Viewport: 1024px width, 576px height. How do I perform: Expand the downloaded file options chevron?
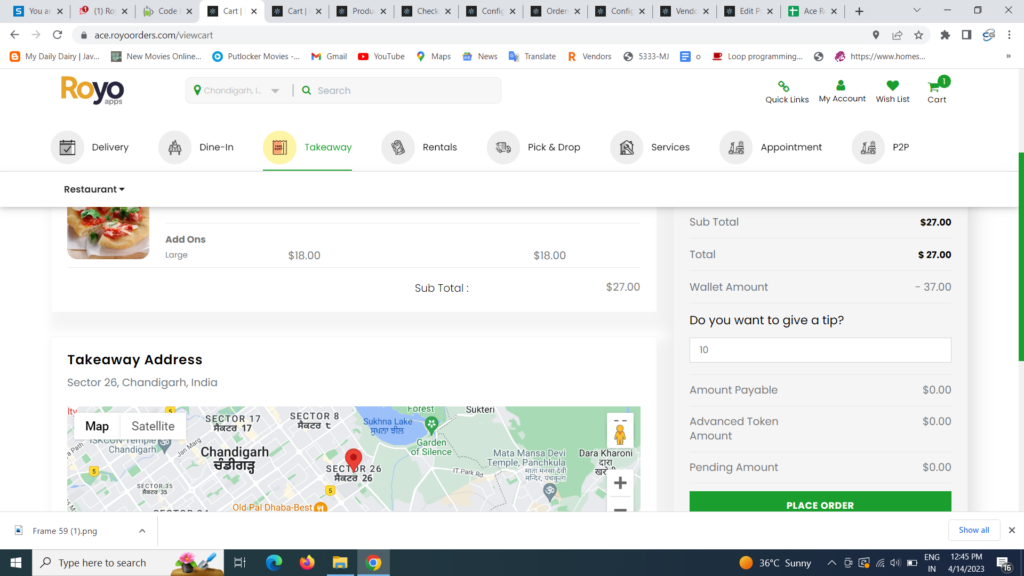[x=142, y=531]
